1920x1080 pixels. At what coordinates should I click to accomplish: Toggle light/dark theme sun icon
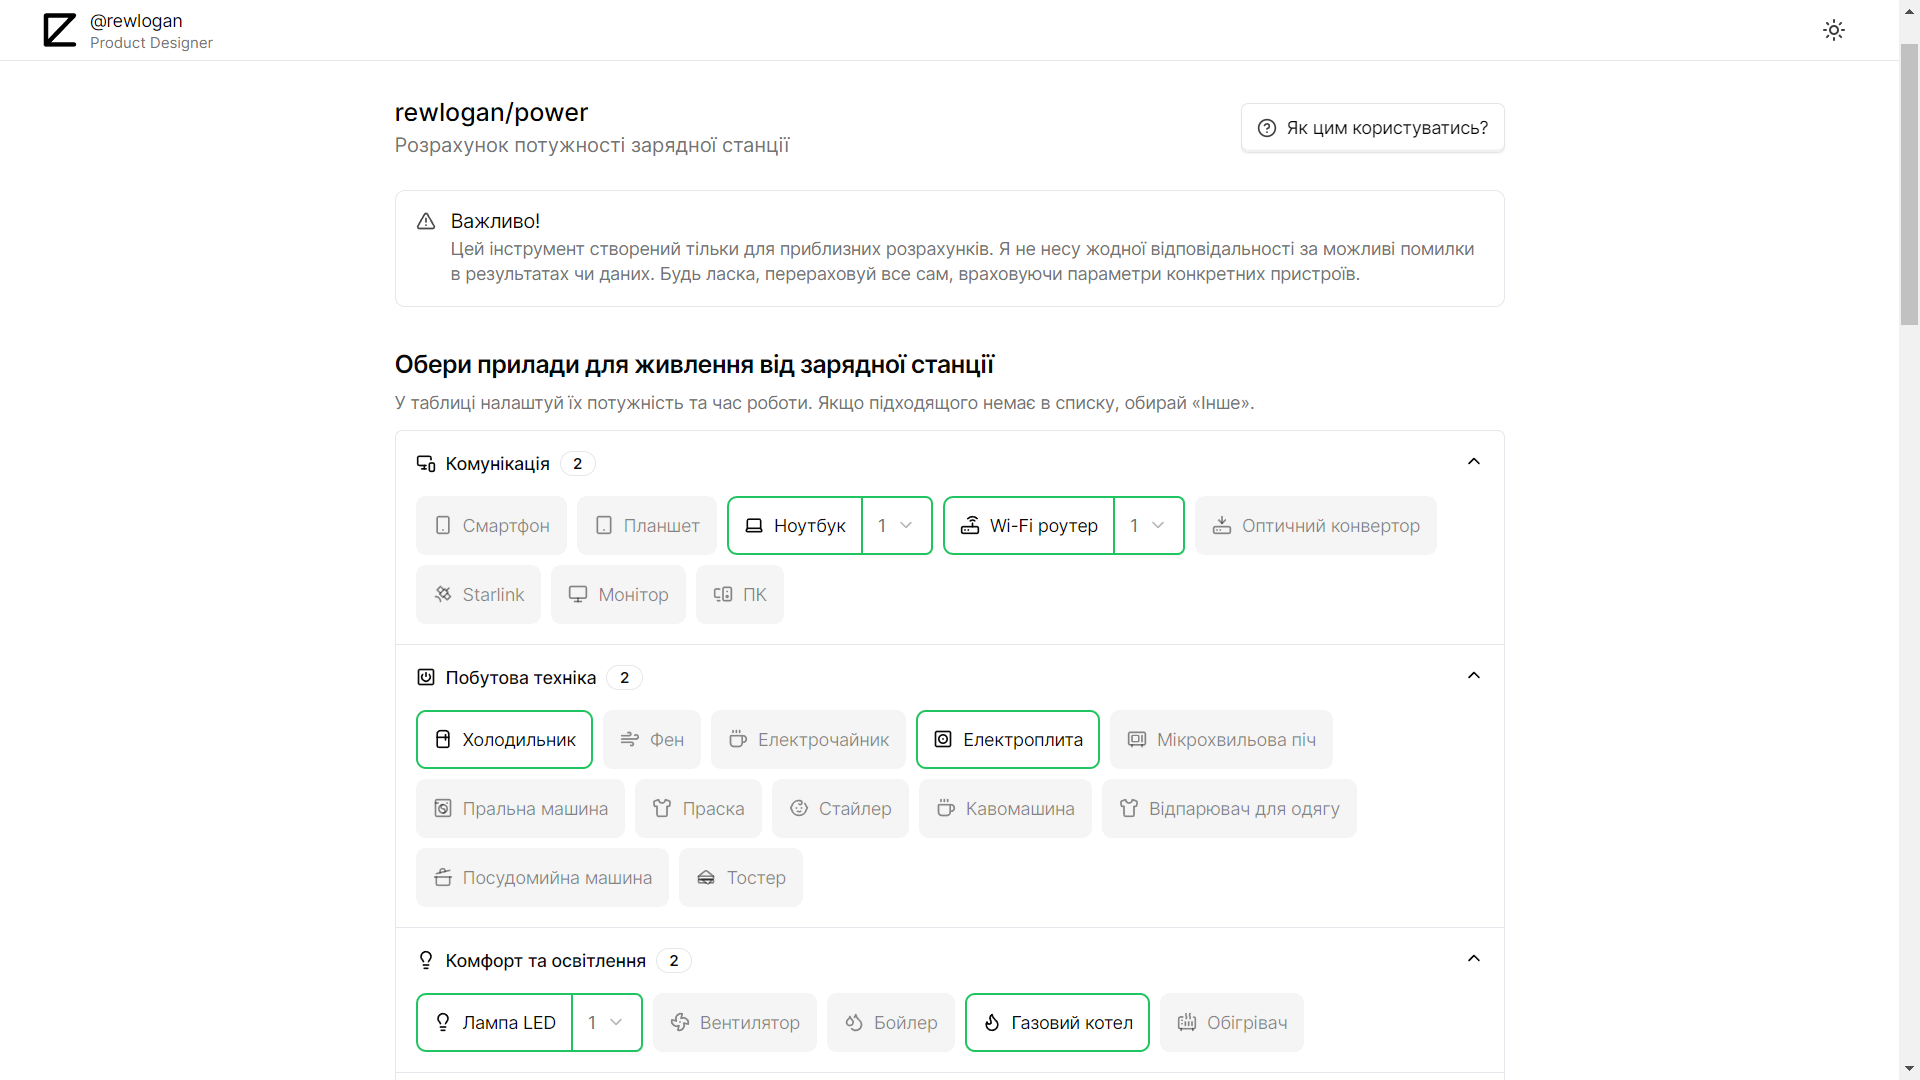(1833, 30)
